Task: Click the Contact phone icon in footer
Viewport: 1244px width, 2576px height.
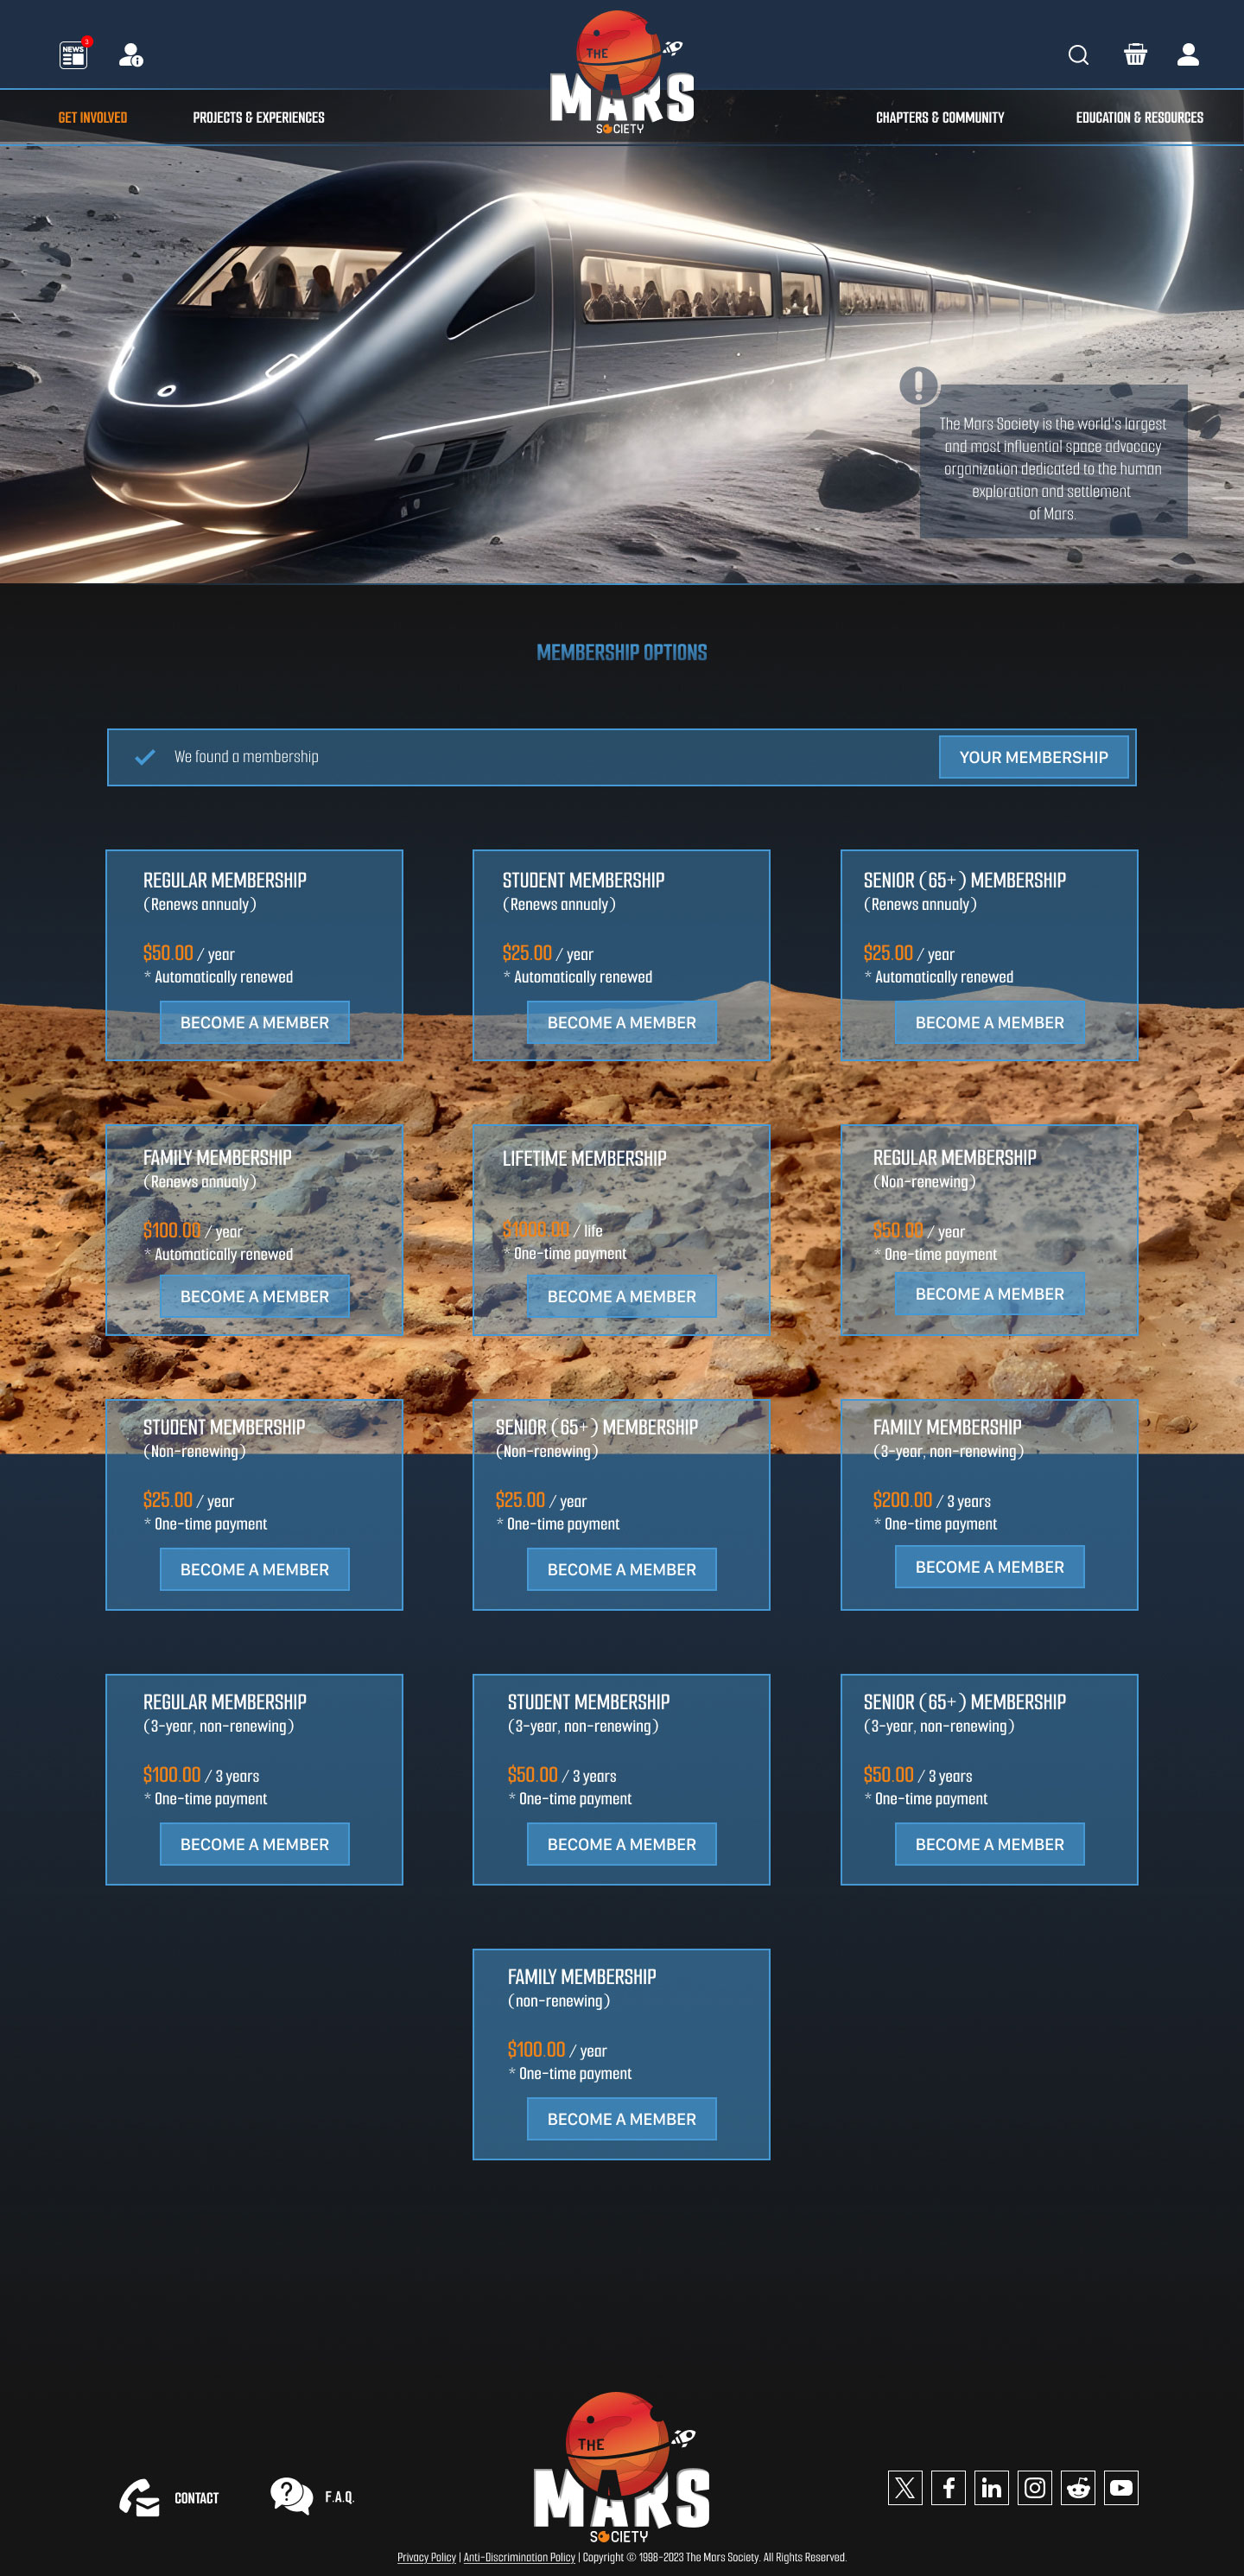Action: click(x=139, y=2497)
